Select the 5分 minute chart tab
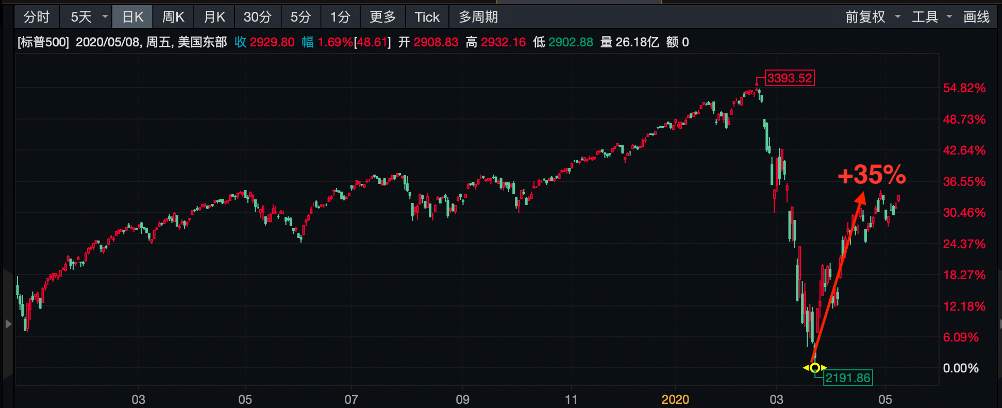Screen dimensions: 1002x408 [x=300, y=17]
